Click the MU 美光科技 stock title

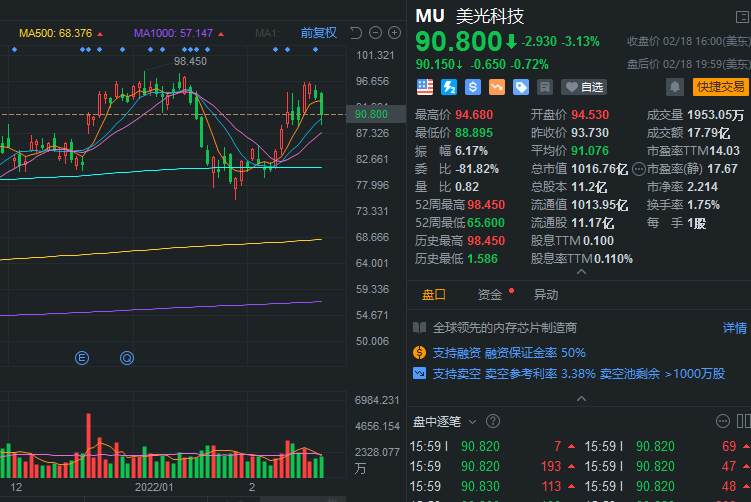[470, 16]
